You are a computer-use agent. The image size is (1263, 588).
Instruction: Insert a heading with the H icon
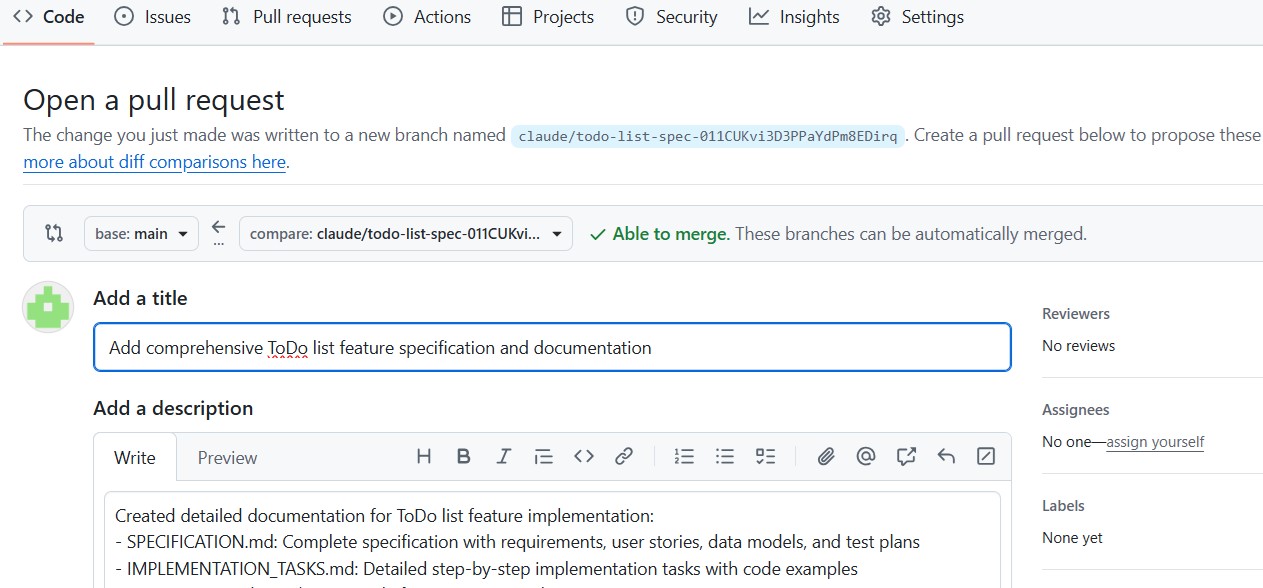coord(424,457)
